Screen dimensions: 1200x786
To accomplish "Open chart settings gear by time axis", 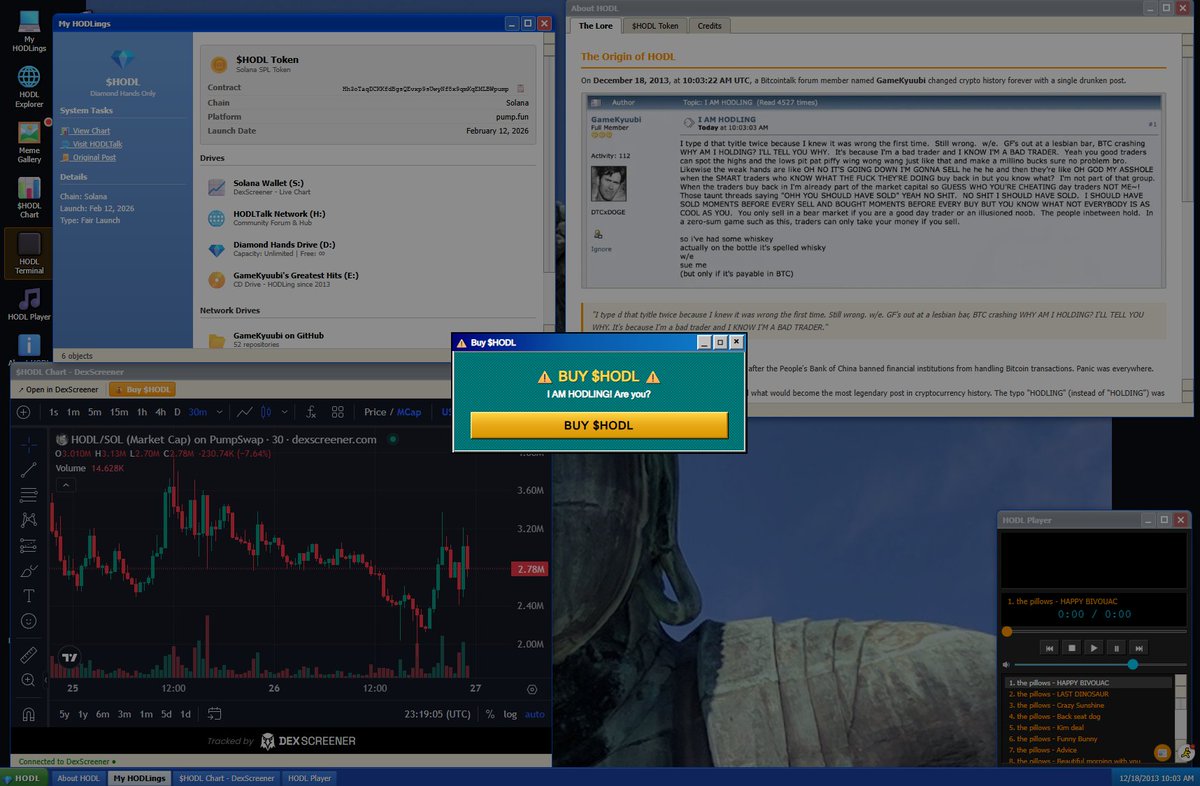I will coord(532,689).
